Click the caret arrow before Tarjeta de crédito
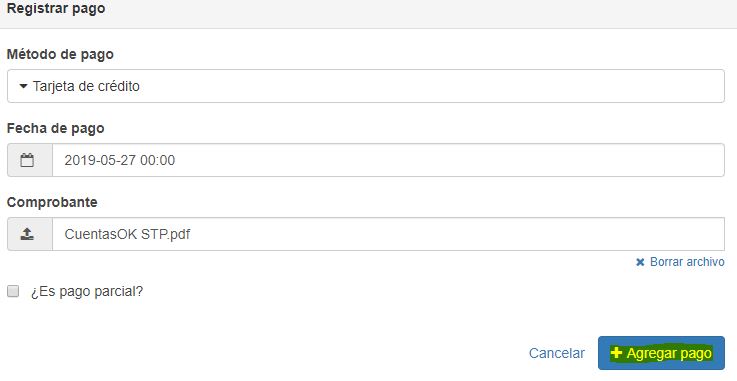Viewport: 737px width, 381px height. [x=23, y=86]
